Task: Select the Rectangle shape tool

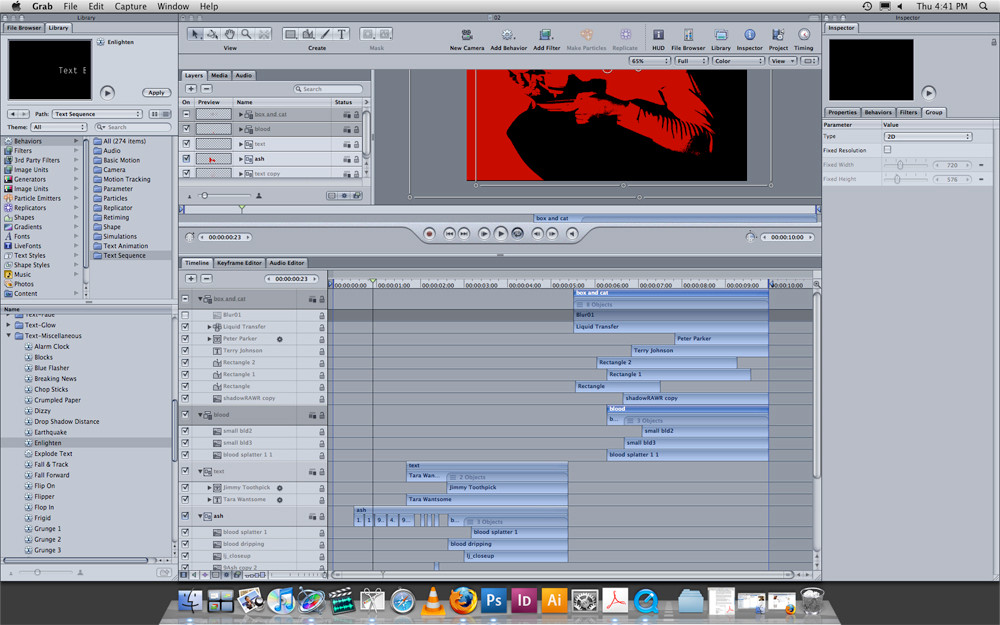Action: [x=291, y=34]
